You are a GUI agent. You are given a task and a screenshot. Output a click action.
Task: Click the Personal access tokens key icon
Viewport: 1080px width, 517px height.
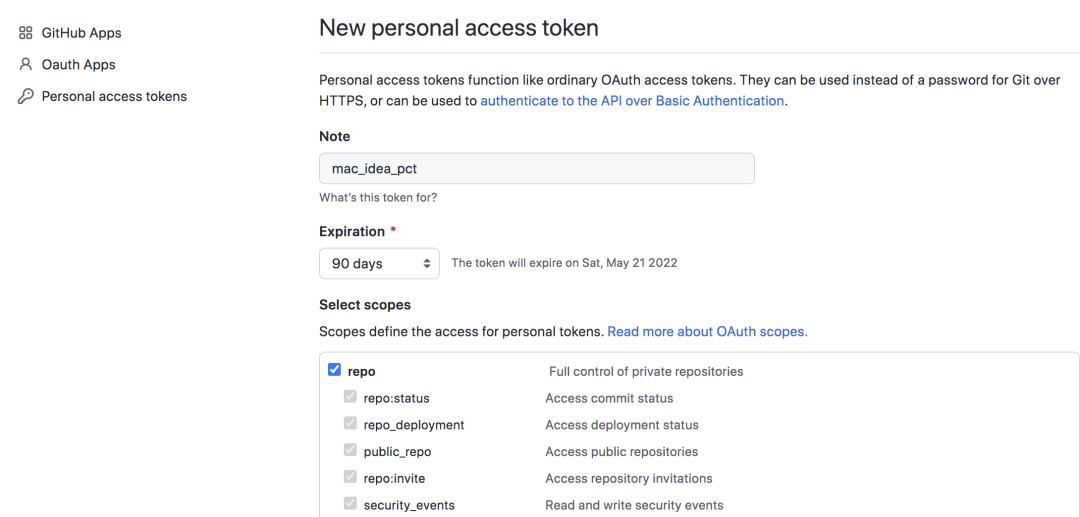coord(26,97)
